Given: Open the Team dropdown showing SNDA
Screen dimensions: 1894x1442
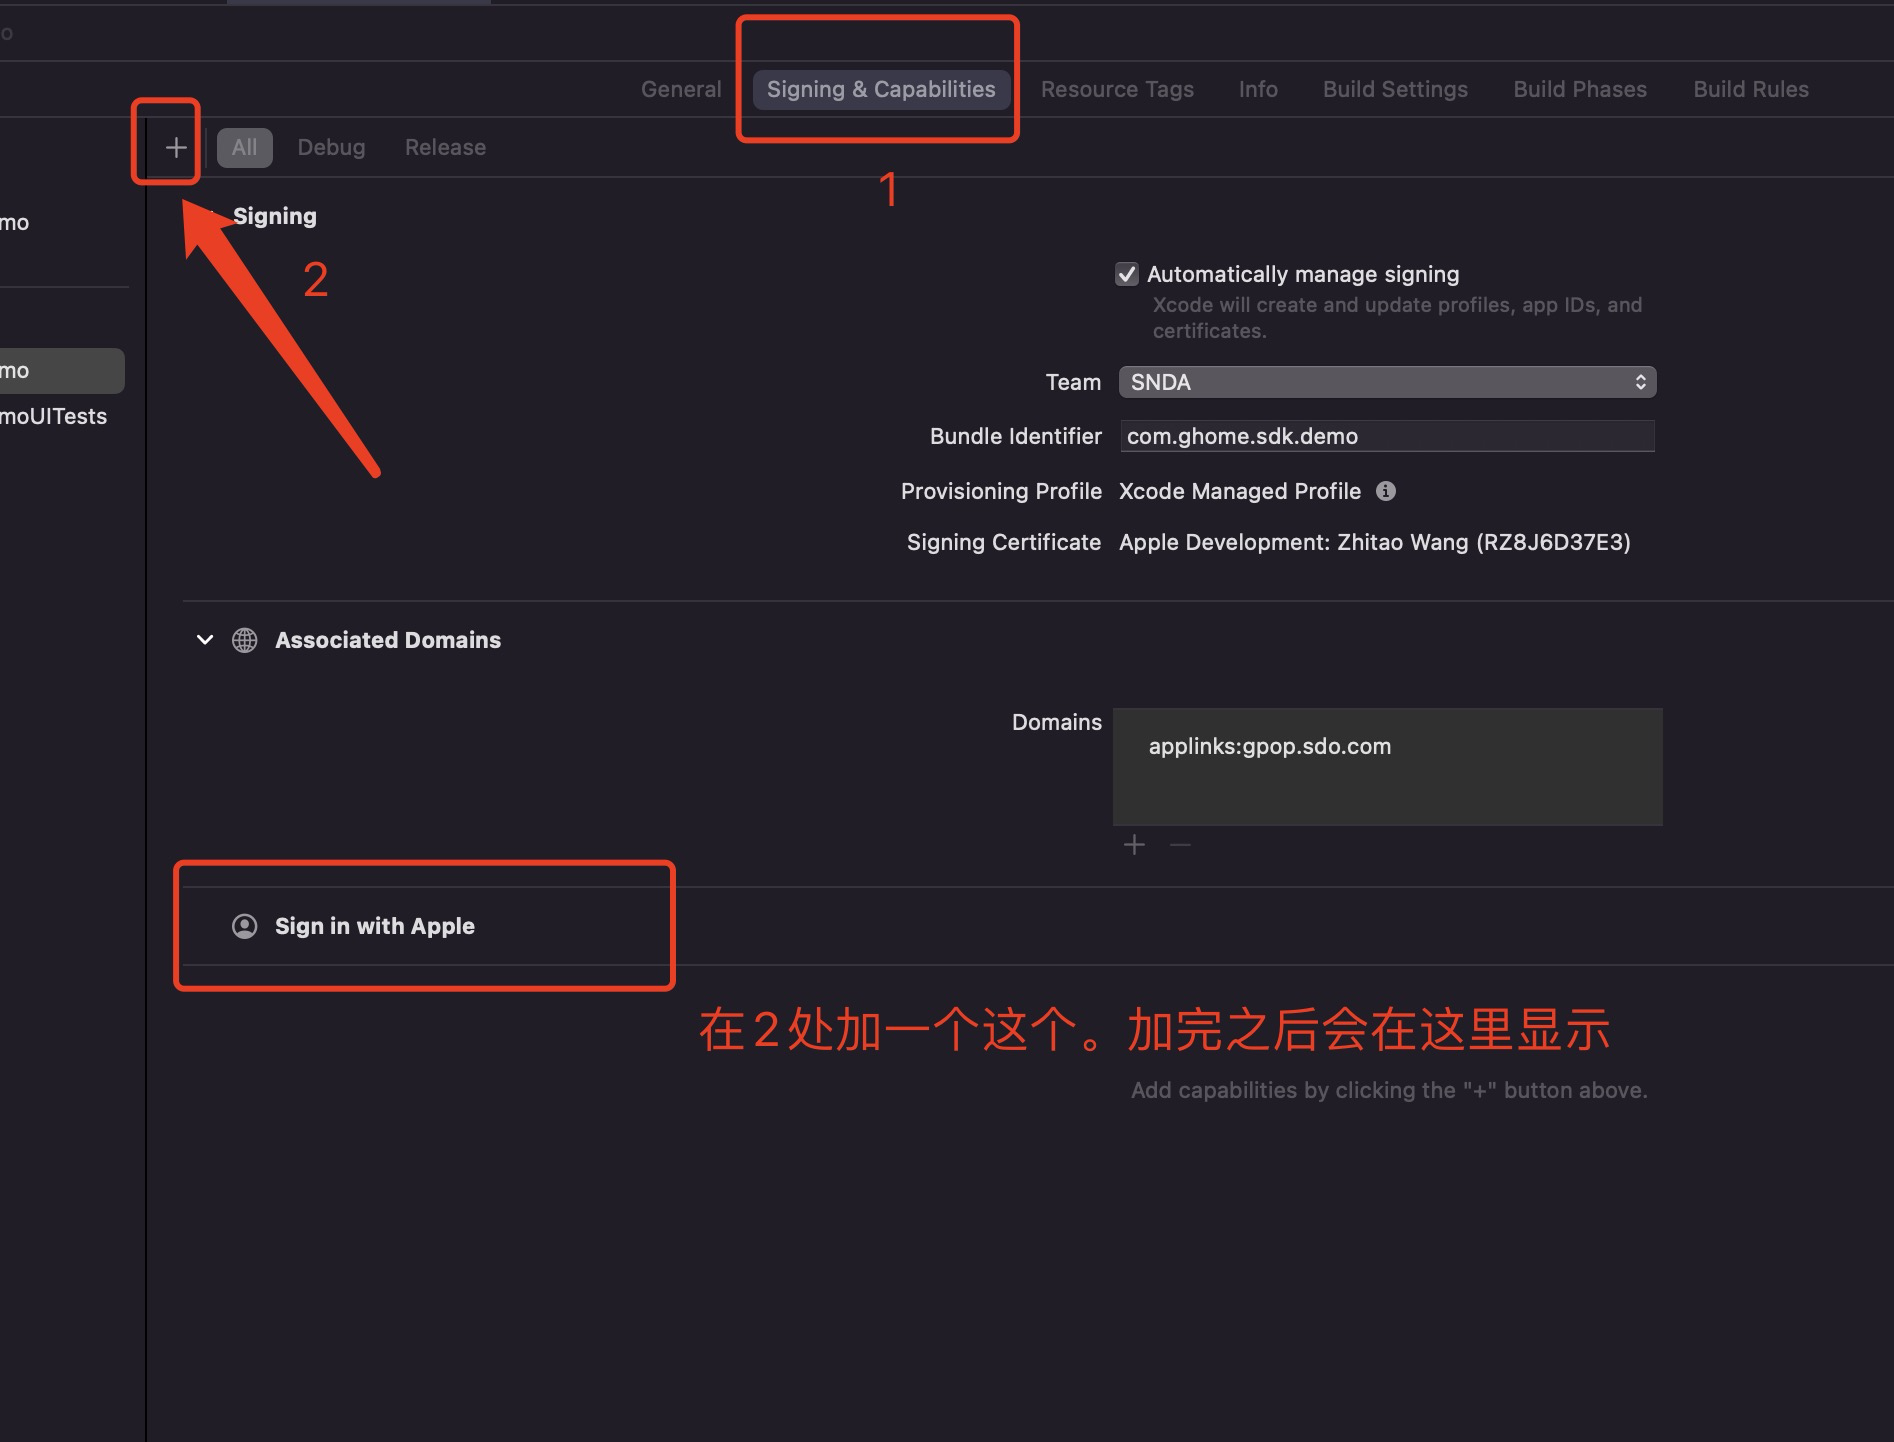Looking at the screenshot, I should tap(1387, 382).
